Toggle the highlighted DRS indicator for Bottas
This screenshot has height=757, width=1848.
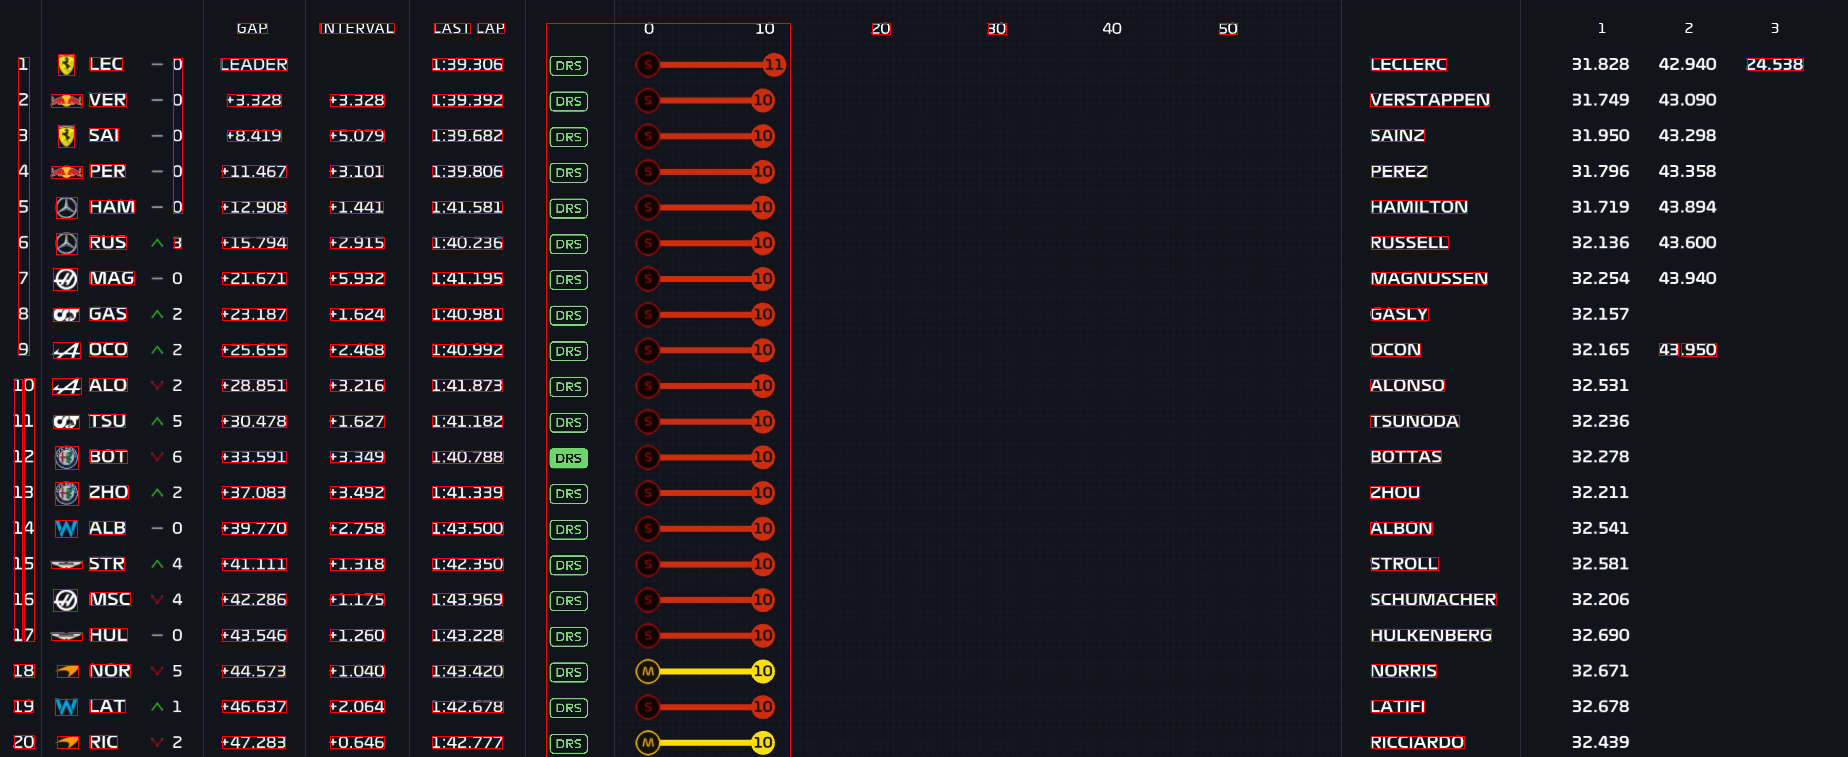568,458
